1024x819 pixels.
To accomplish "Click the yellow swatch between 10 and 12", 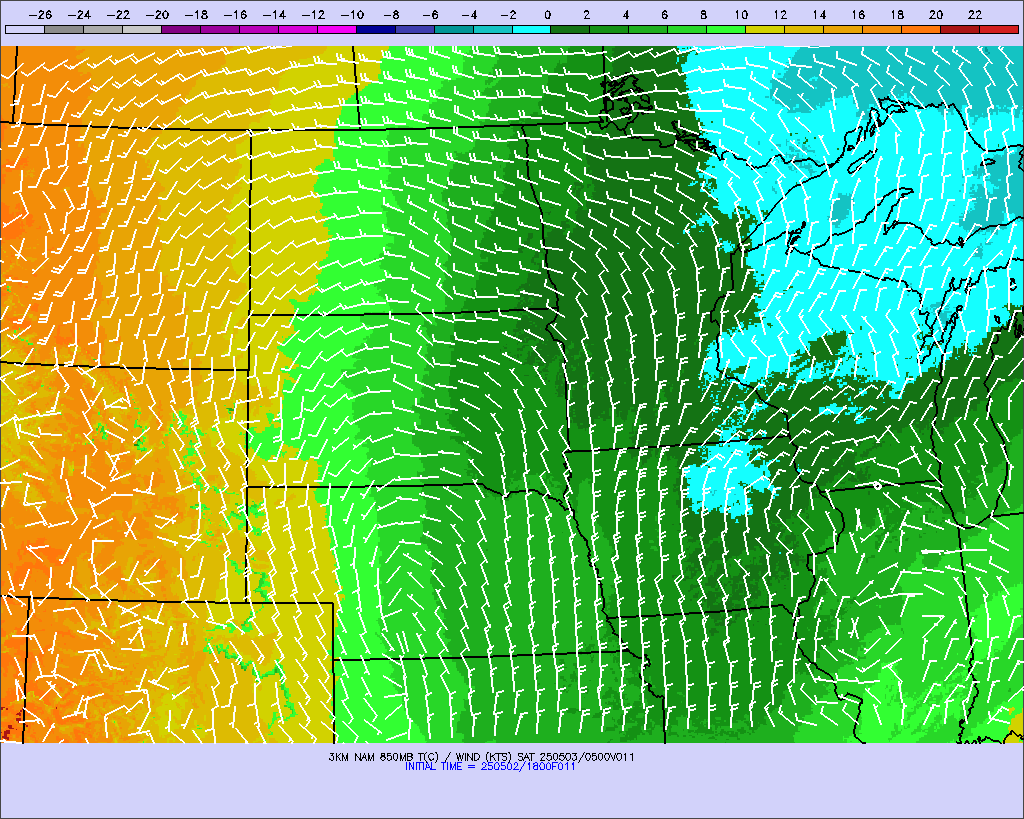I will point(765,29).
